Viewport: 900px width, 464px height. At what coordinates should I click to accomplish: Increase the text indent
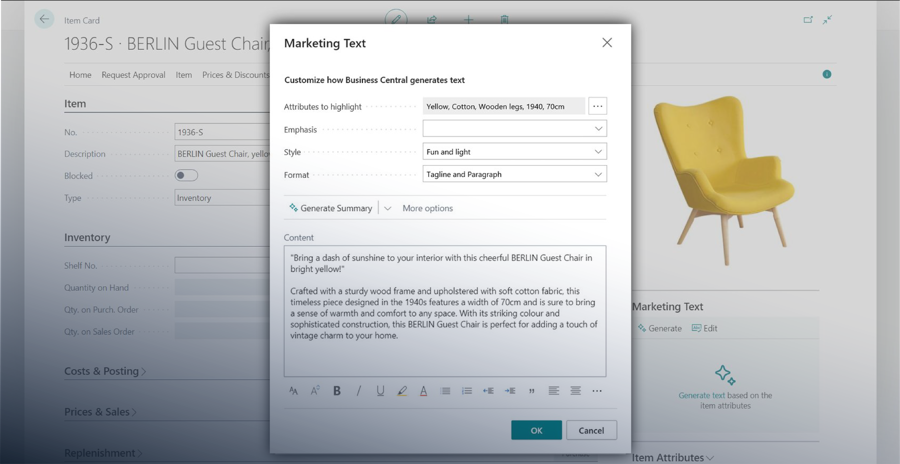(x=510, y=390)
